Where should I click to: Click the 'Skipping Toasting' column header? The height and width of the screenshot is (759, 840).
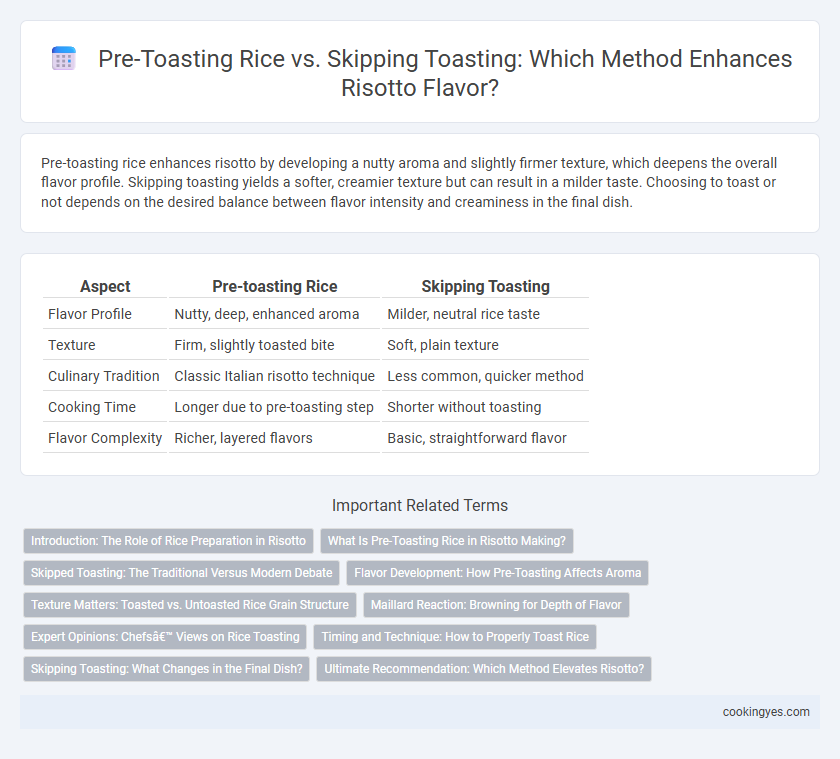[485, 287]
